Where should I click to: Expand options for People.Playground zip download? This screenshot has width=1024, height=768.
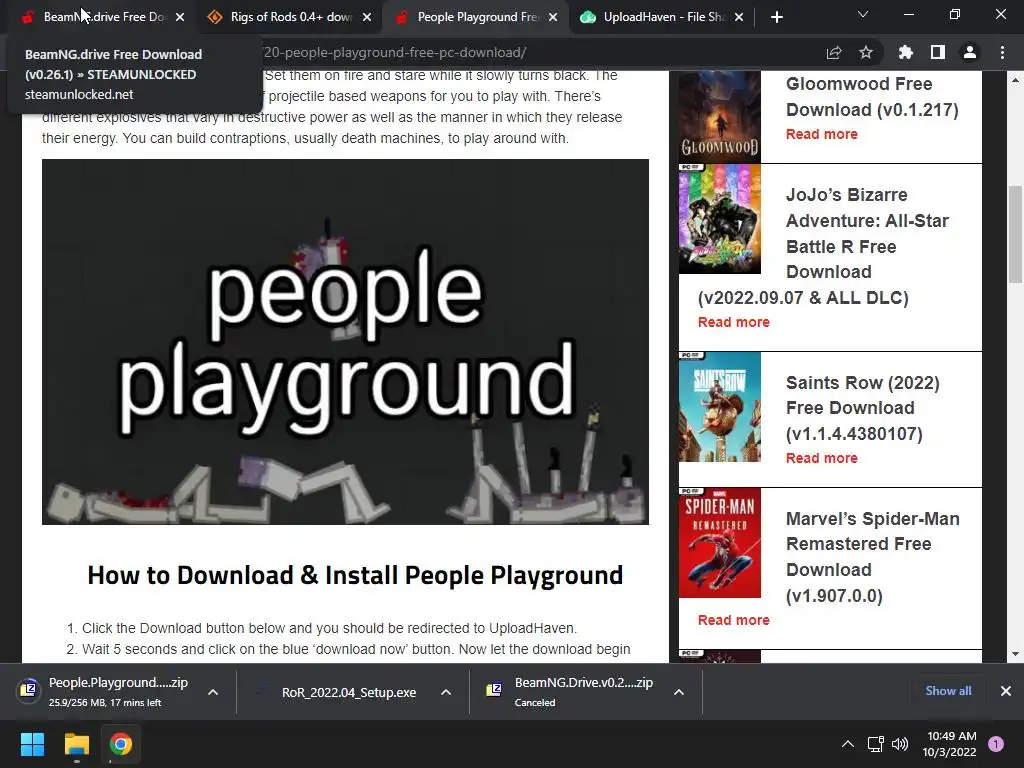pyautogui.click(x=213, y=692)
